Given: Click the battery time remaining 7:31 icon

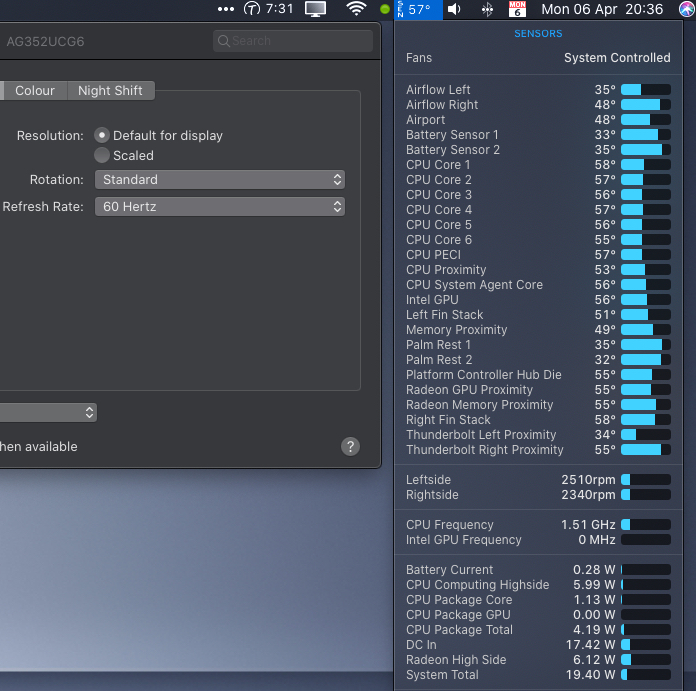Looking at the screenshot, I should 269,9.
